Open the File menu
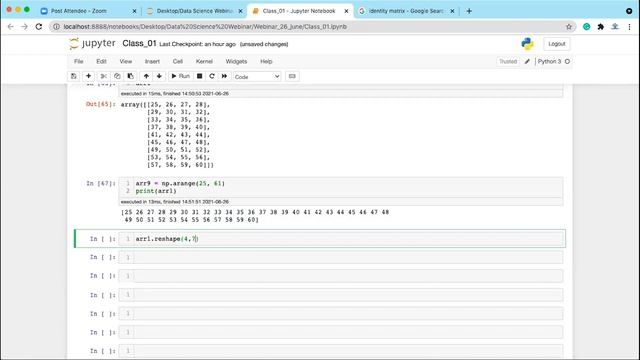640x360 pixels. pyautogui.click(x=78, y=62)
